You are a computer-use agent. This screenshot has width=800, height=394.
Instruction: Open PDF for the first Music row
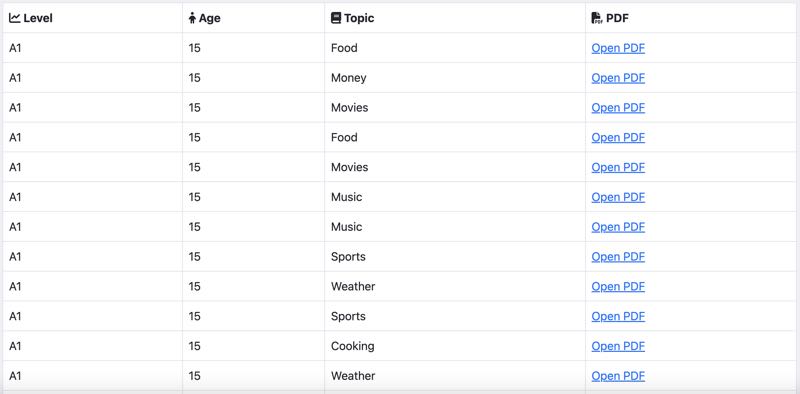click(618, 197)
